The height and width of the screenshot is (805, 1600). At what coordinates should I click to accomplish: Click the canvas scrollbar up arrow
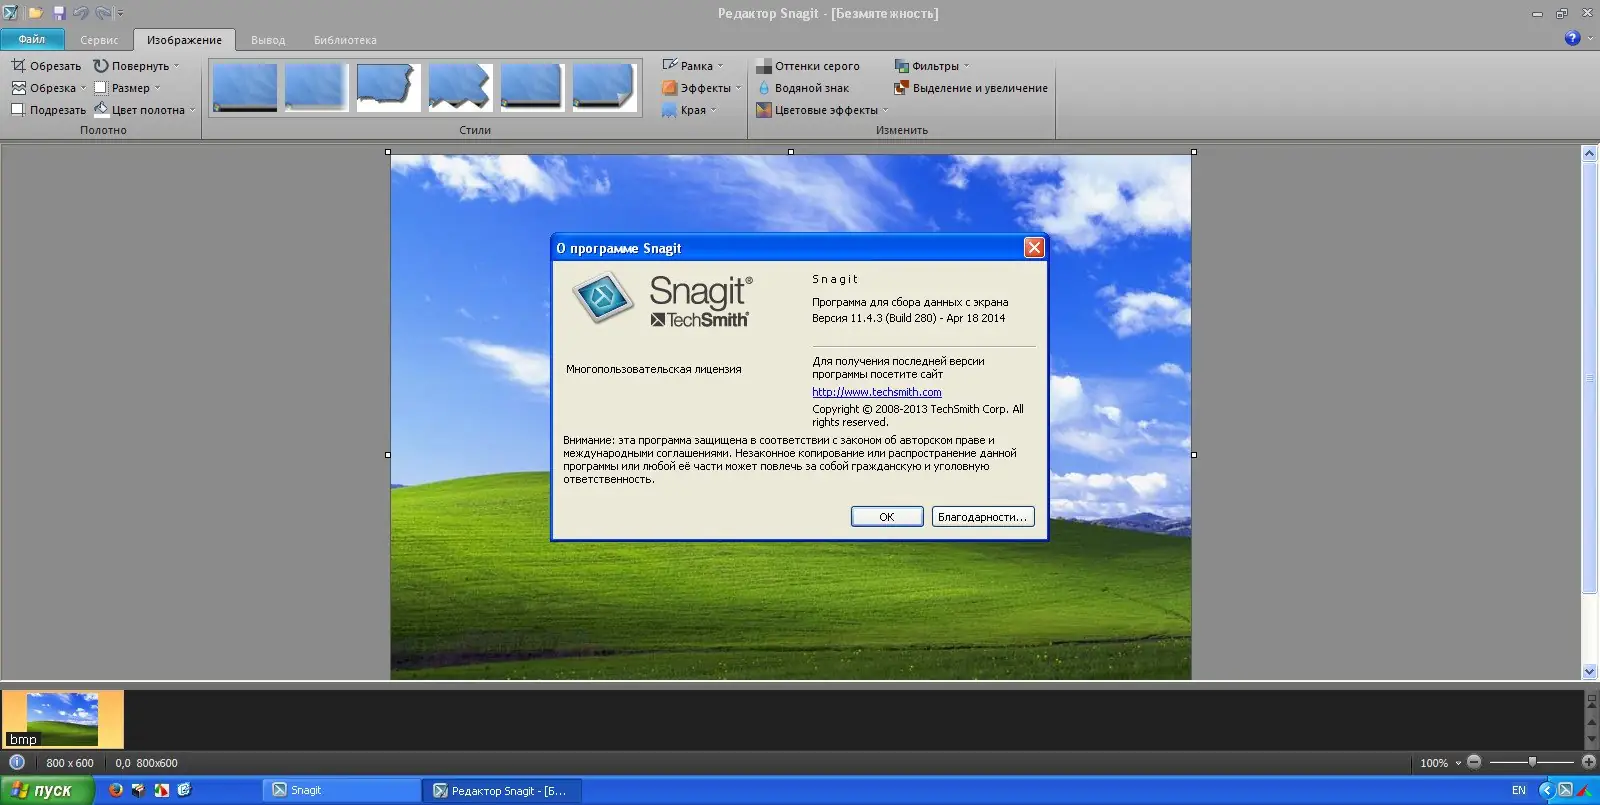pos(1589,154)
